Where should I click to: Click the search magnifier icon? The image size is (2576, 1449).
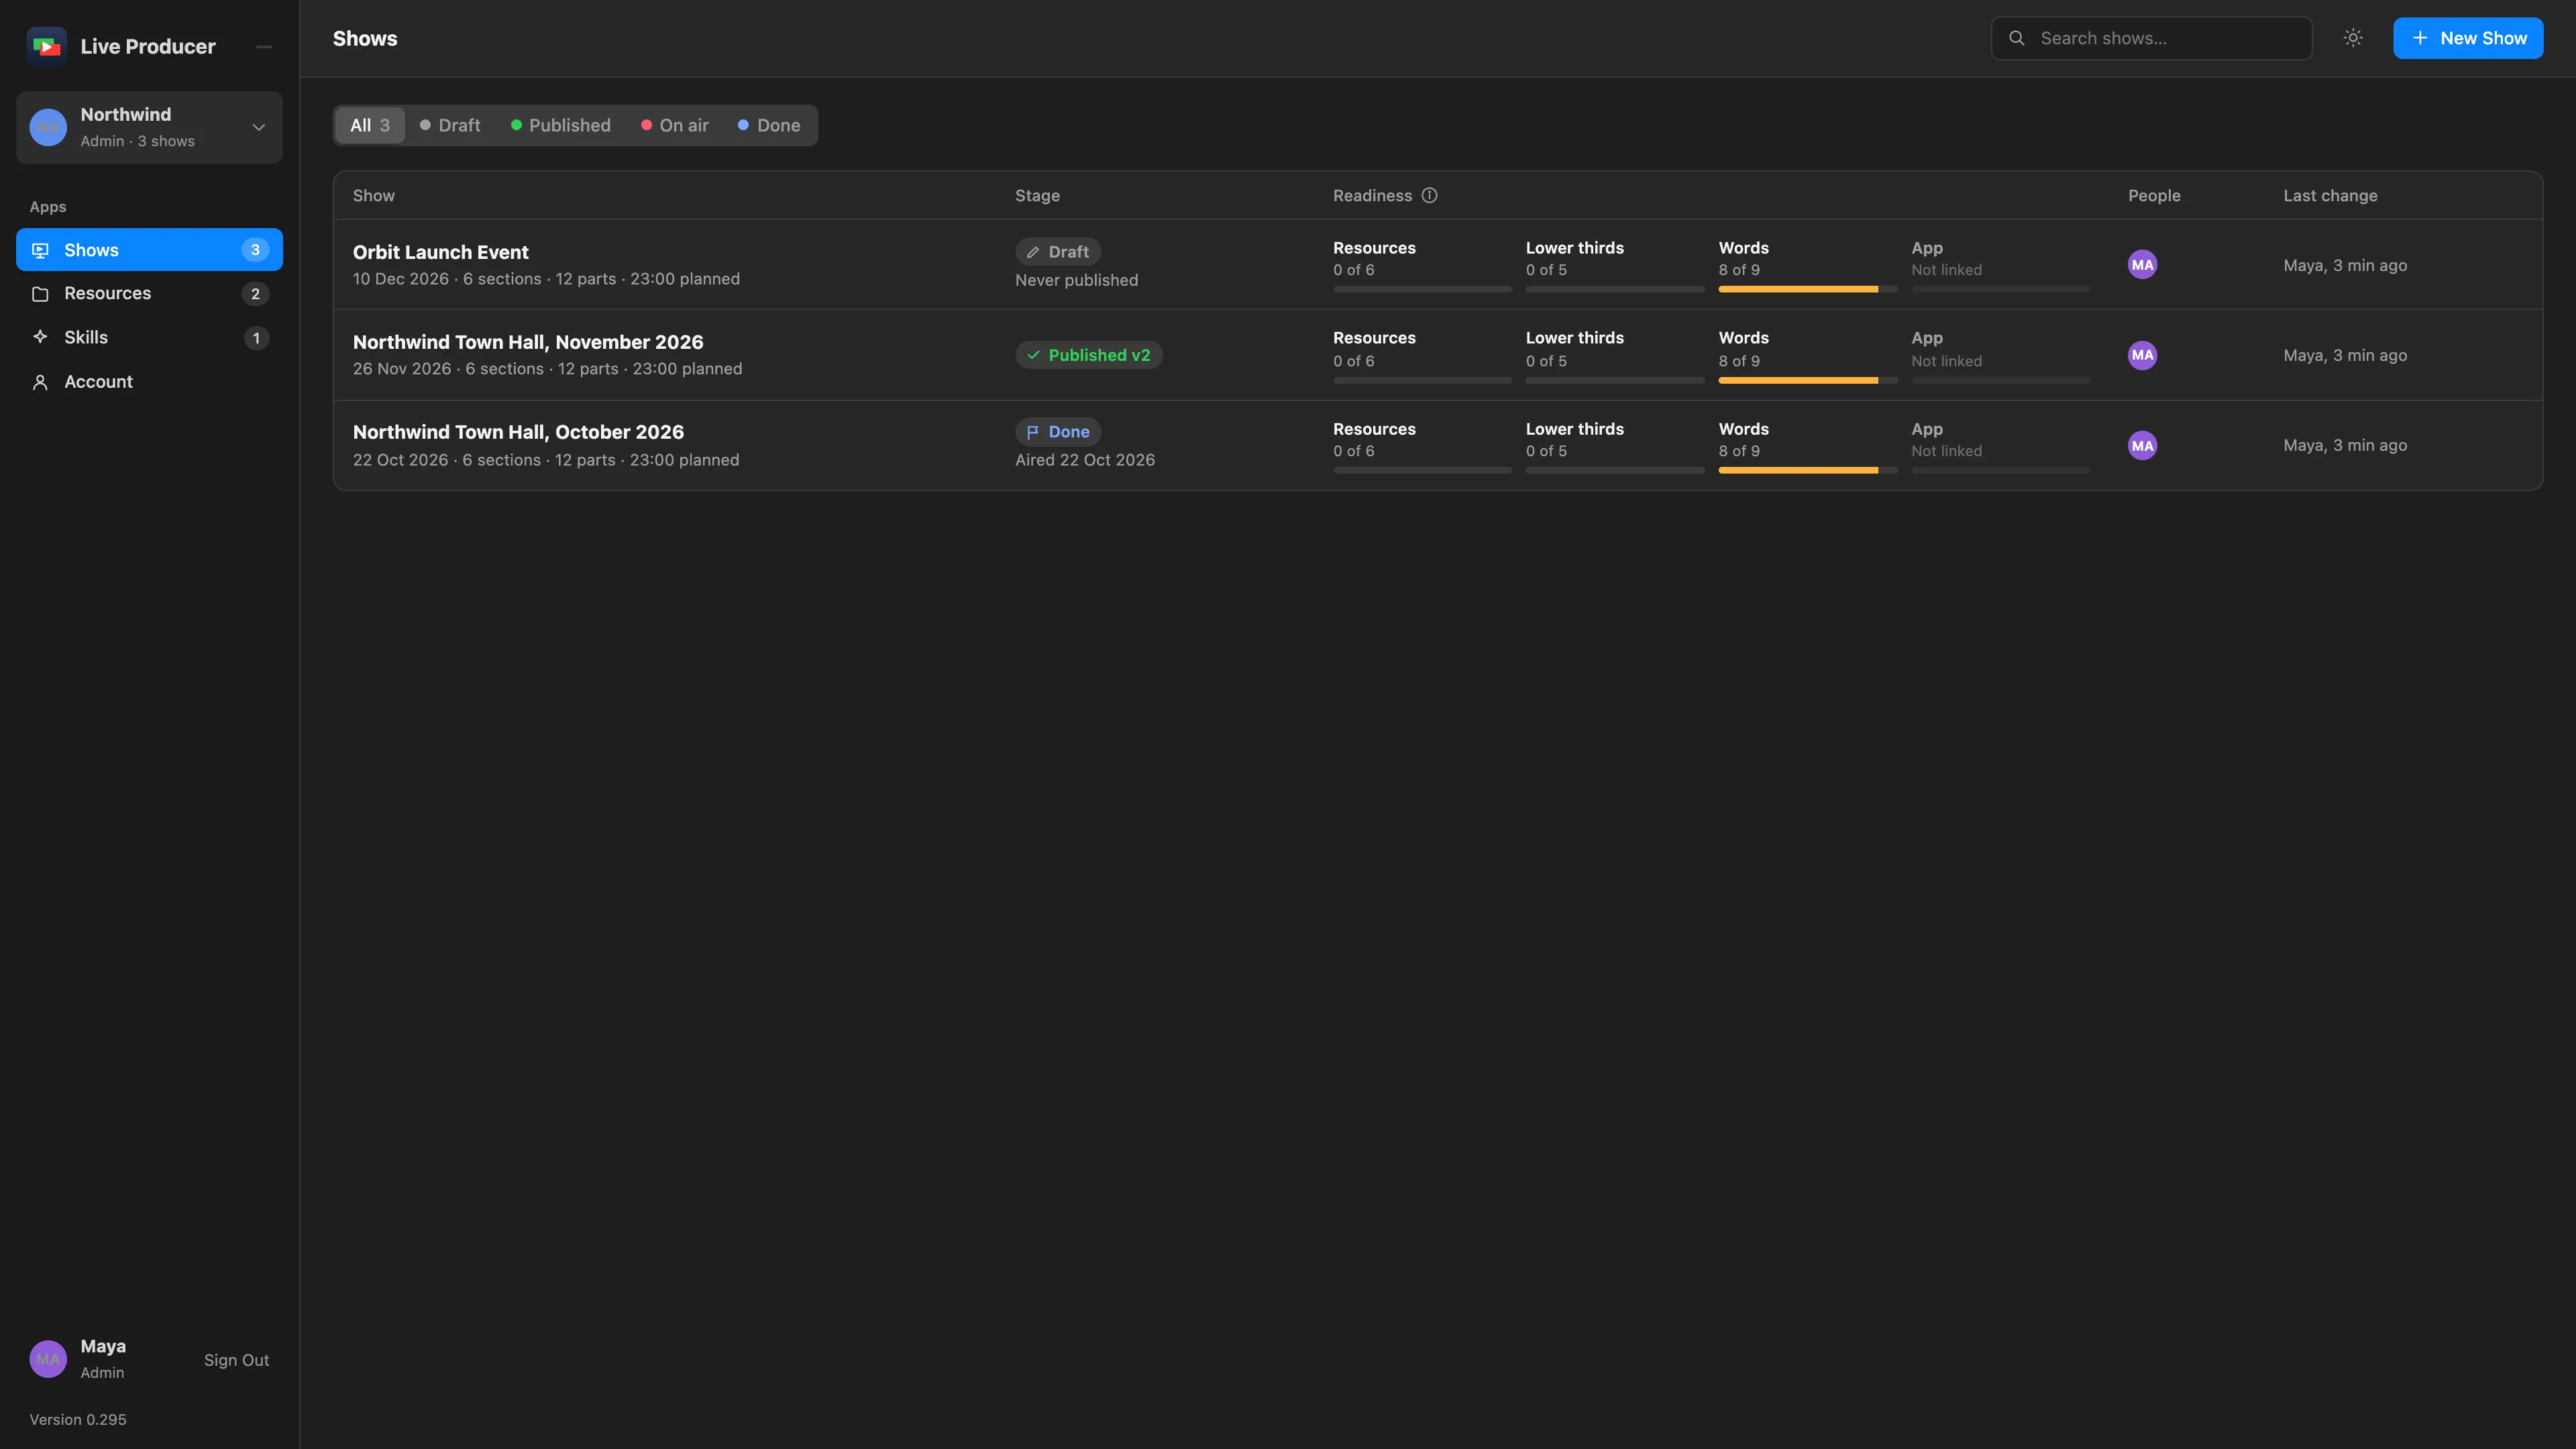coord(2017,38)
